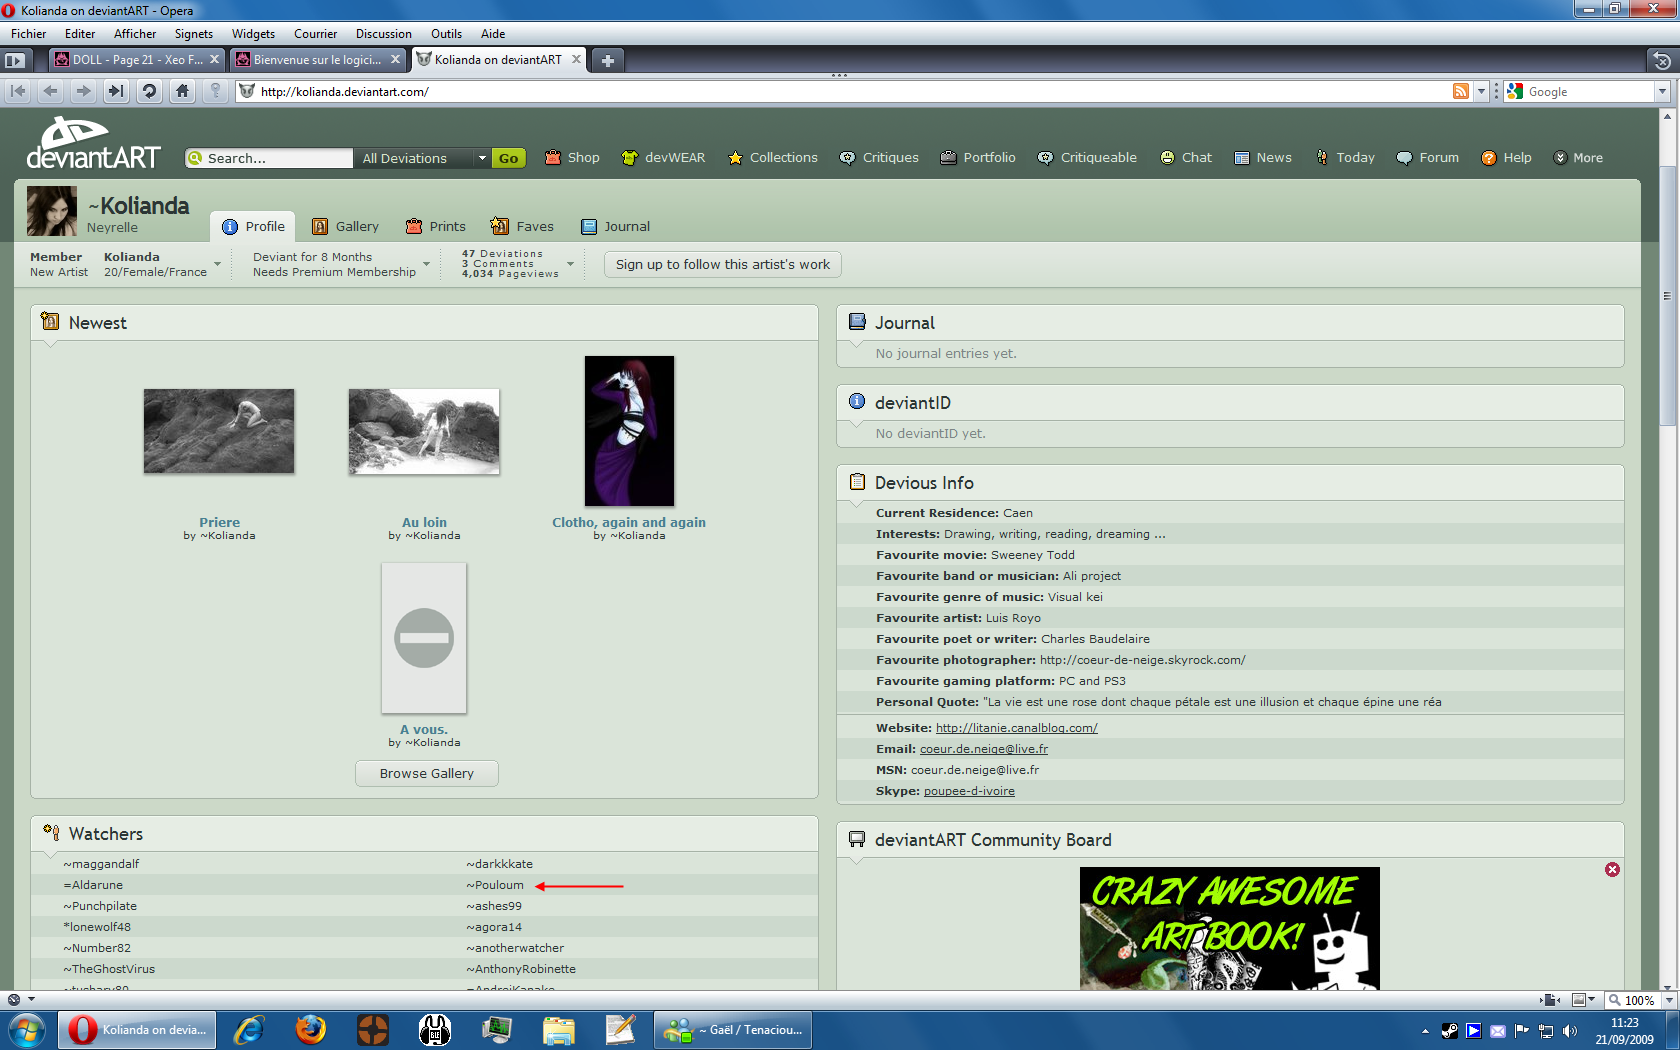Image resolution: width=1680 pixels, height=1050 pixels.
Task: Open the litanie.canalblog.com website link
Action: 1016,728
